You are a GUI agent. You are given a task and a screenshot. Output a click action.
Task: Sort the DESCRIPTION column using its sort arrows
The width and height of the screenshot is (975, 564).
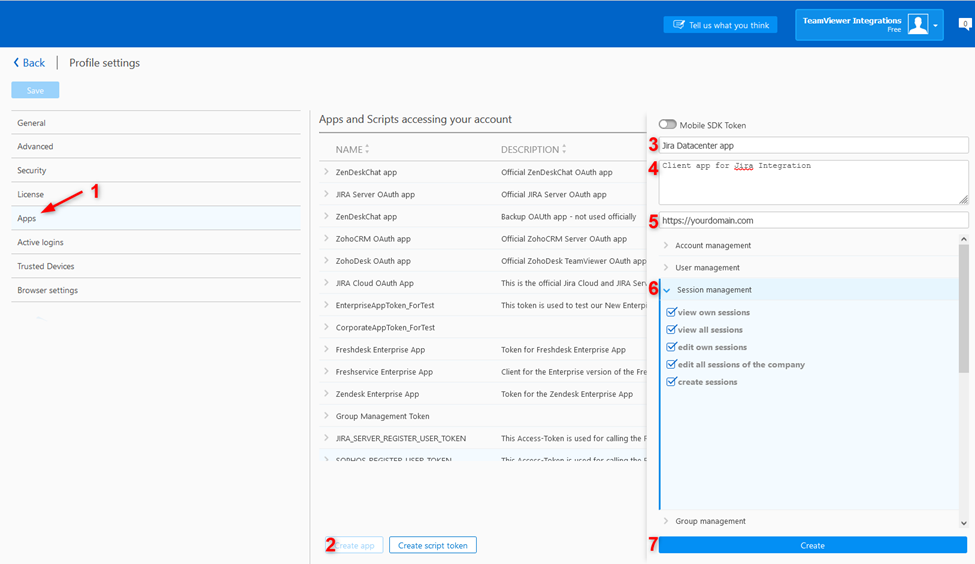[x=565, y=150]
